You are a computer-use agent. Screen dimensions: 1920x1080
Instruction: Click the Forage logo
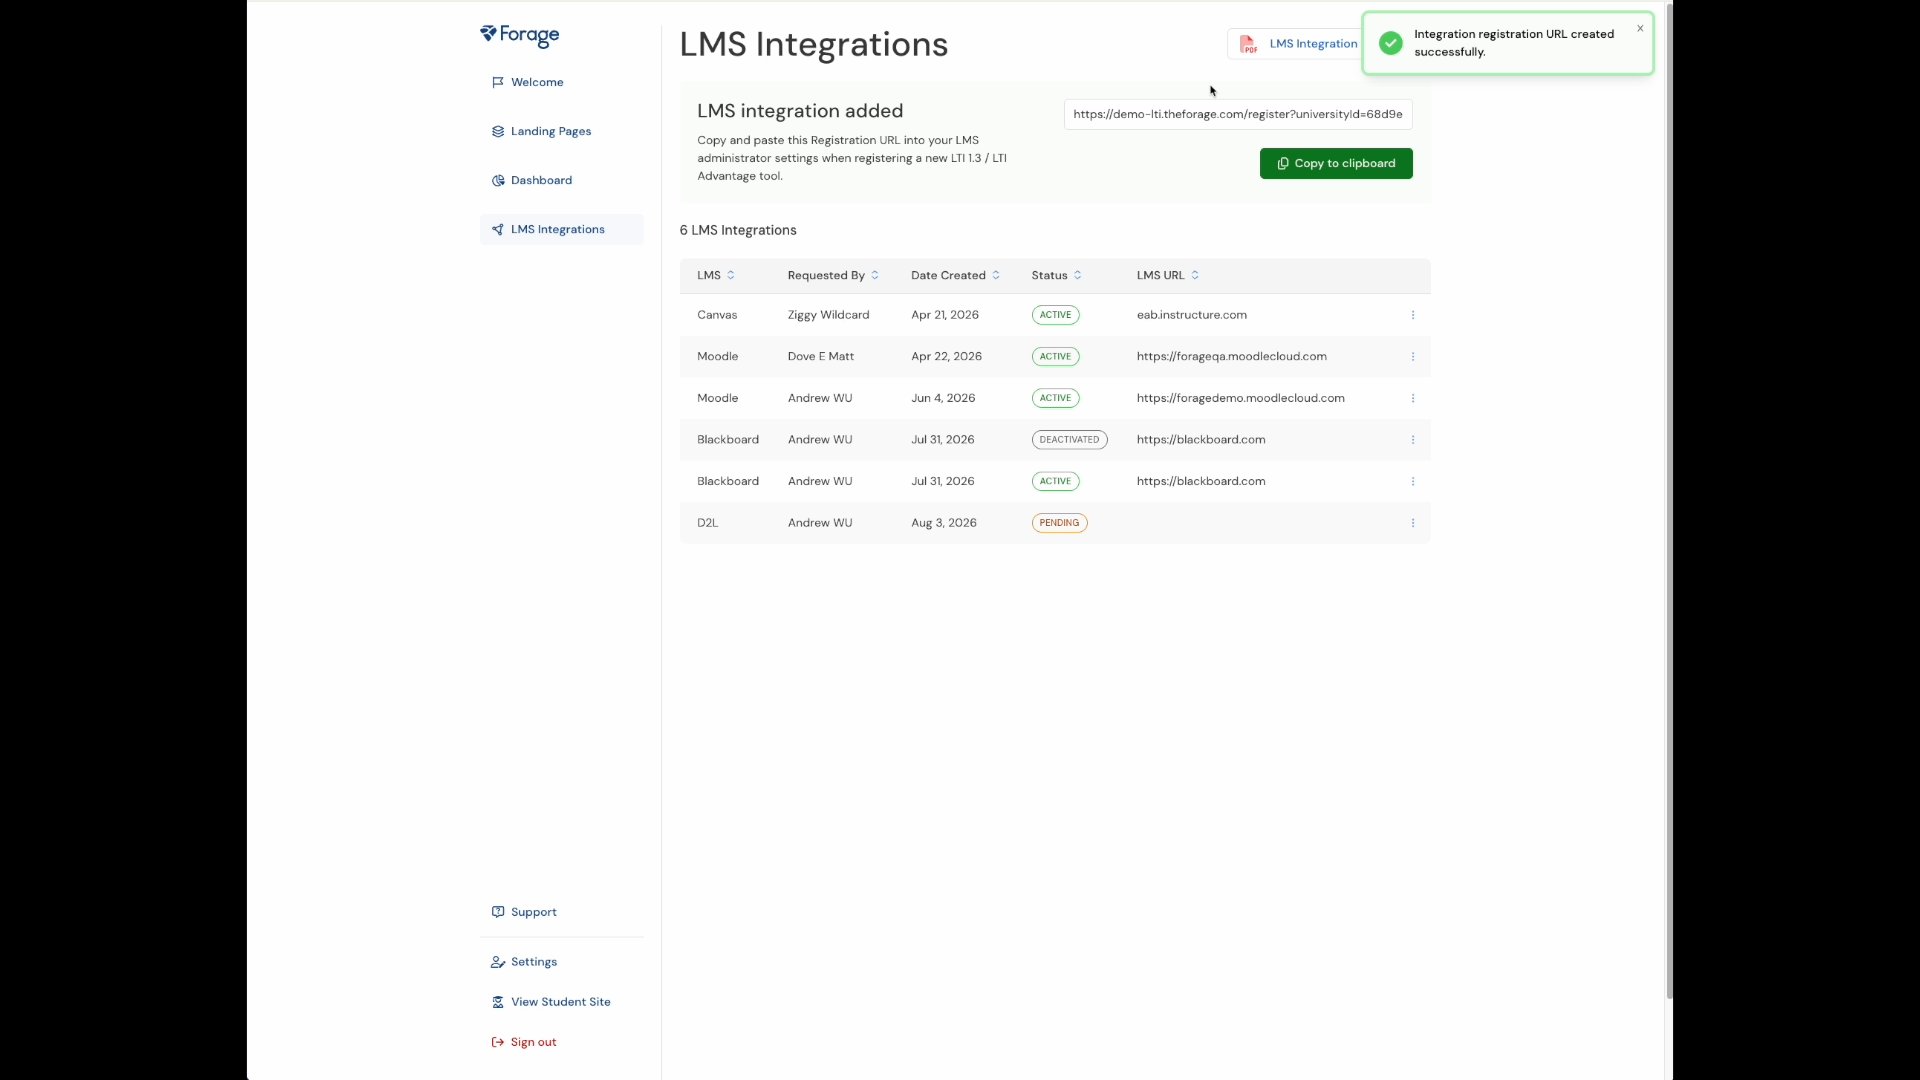tap(519, 36)
